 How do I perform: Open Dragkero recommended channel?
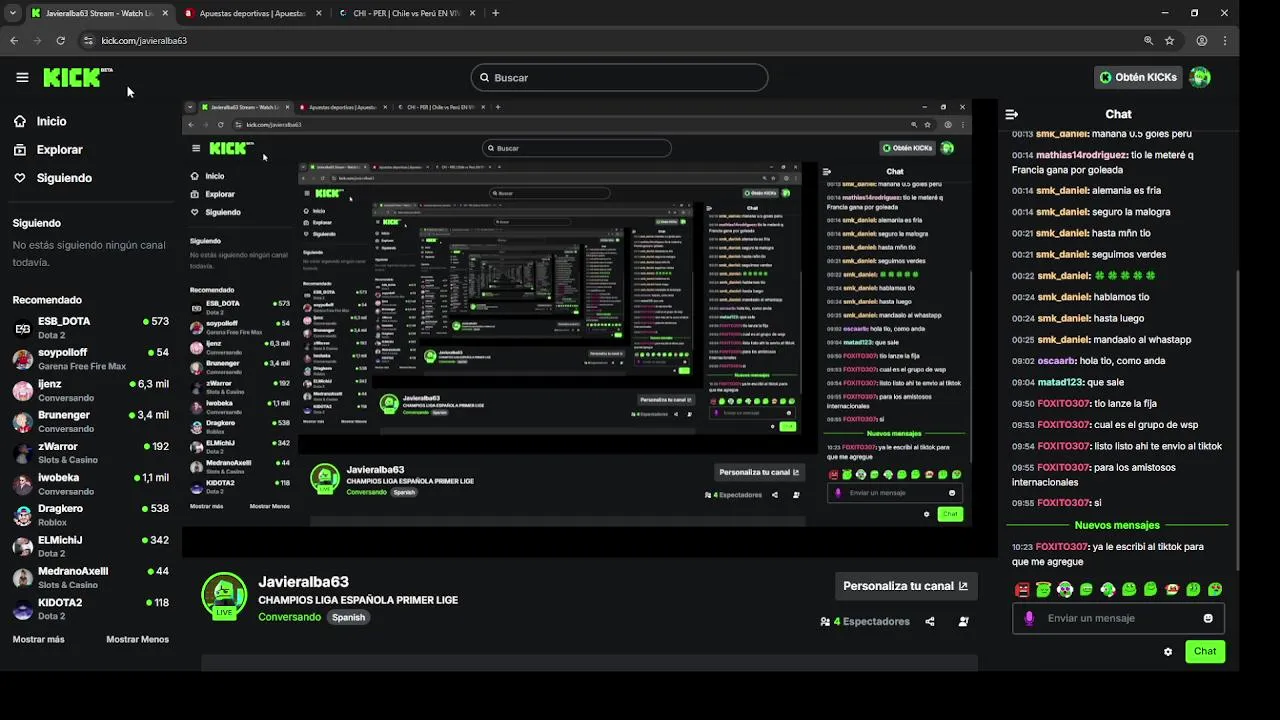pyautogui.click(x=90, y=515)
